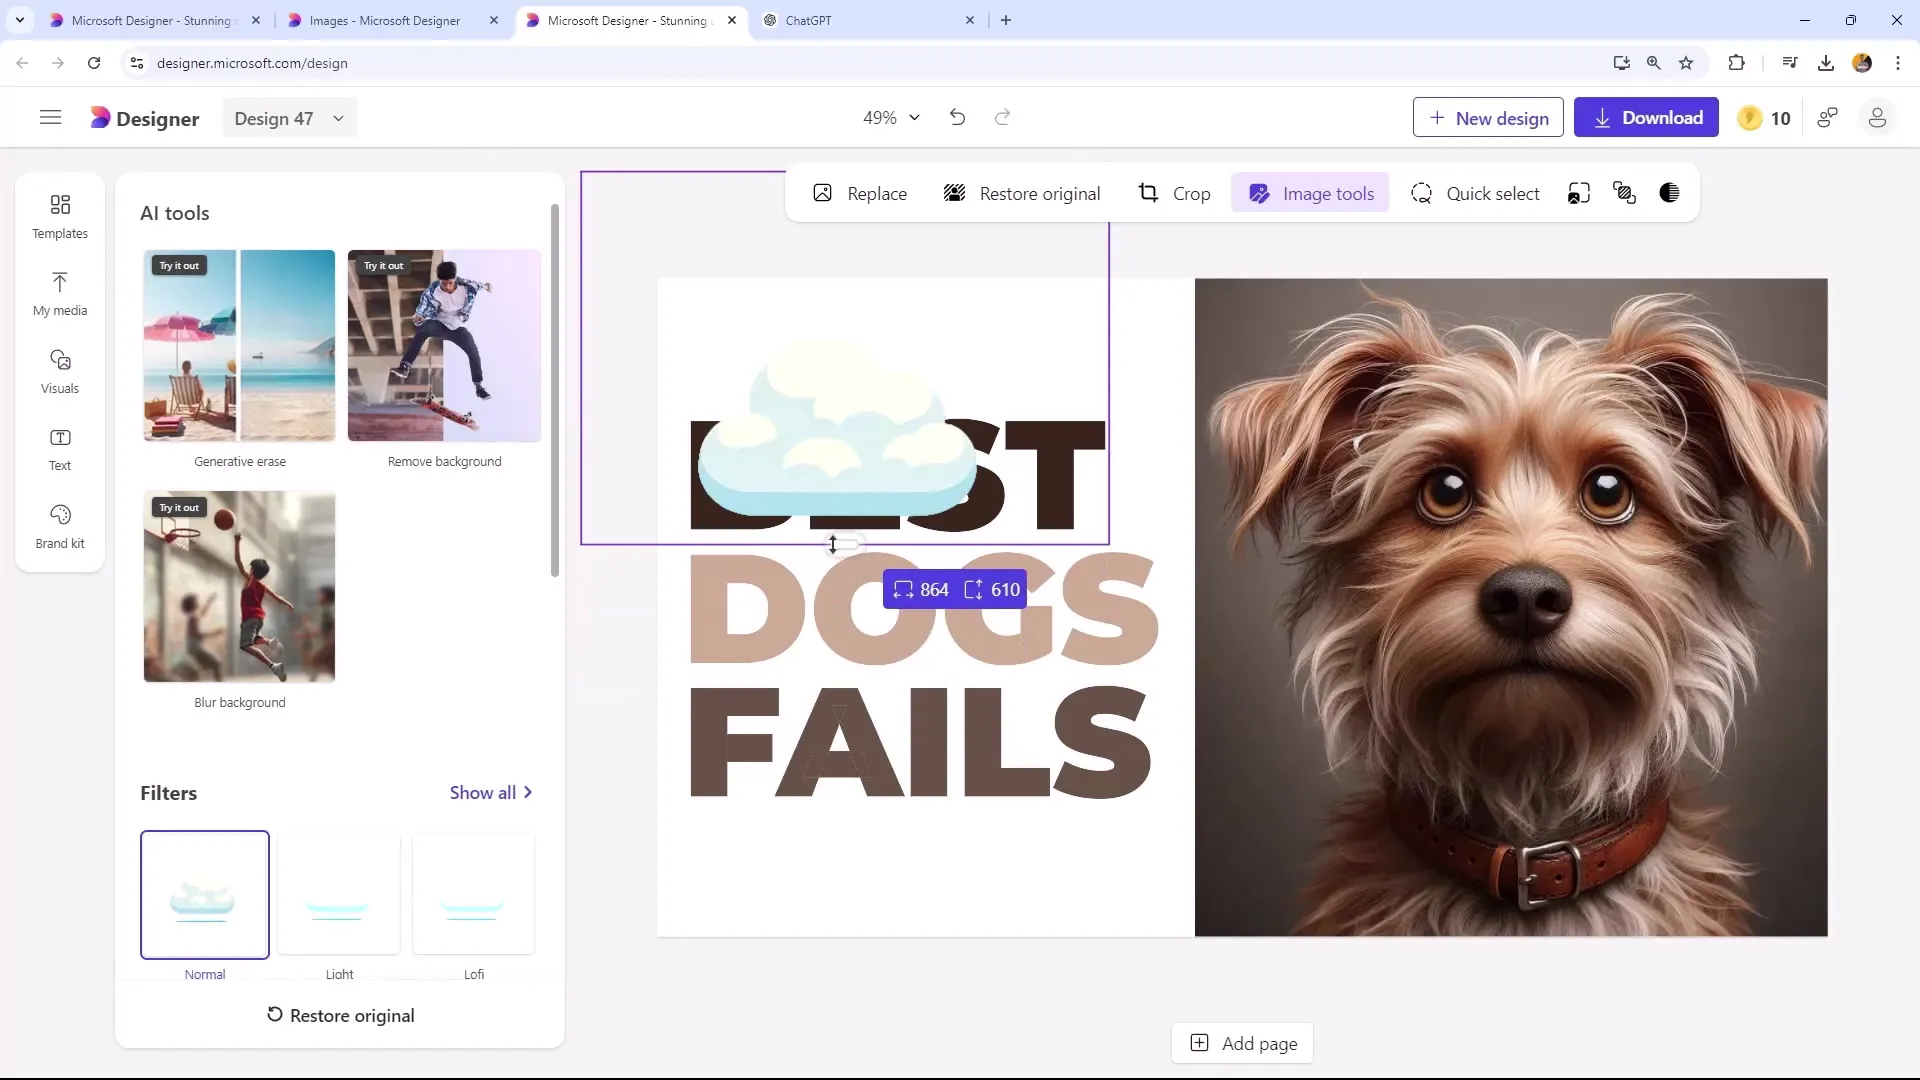Viewport: 1920px width, 1080px height.
Task: Select the Quick select tool icon
Action: click(x=1422, y=194)
